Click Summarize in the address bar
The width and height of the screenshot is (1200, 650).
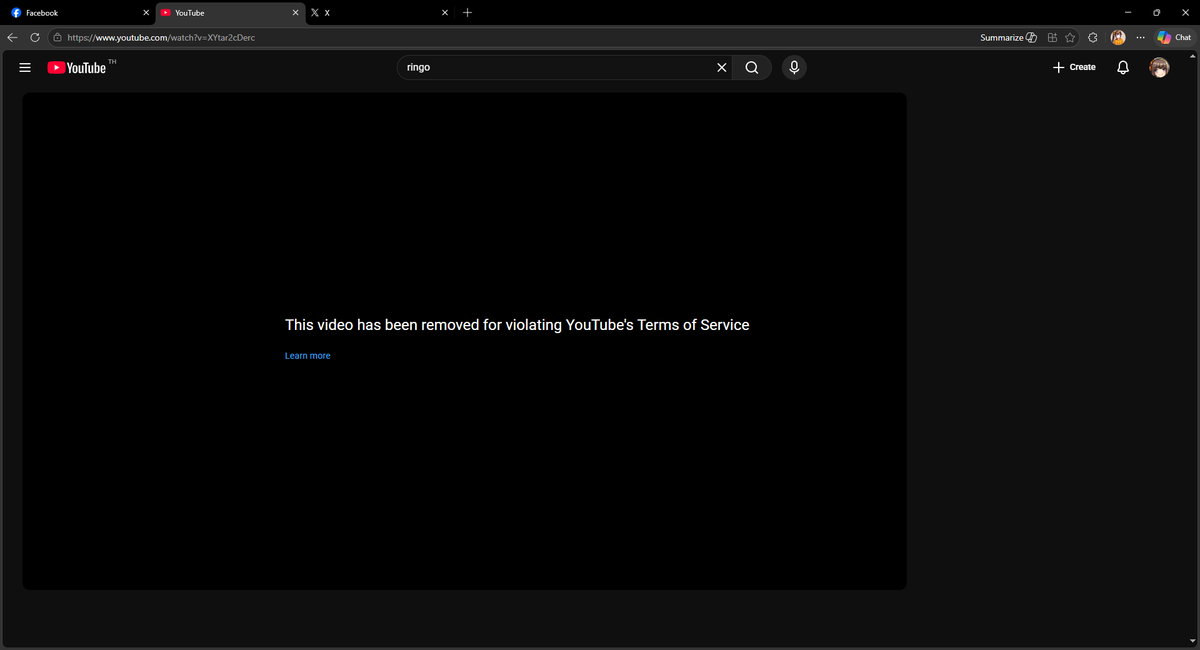click(x=1008, y=37)
